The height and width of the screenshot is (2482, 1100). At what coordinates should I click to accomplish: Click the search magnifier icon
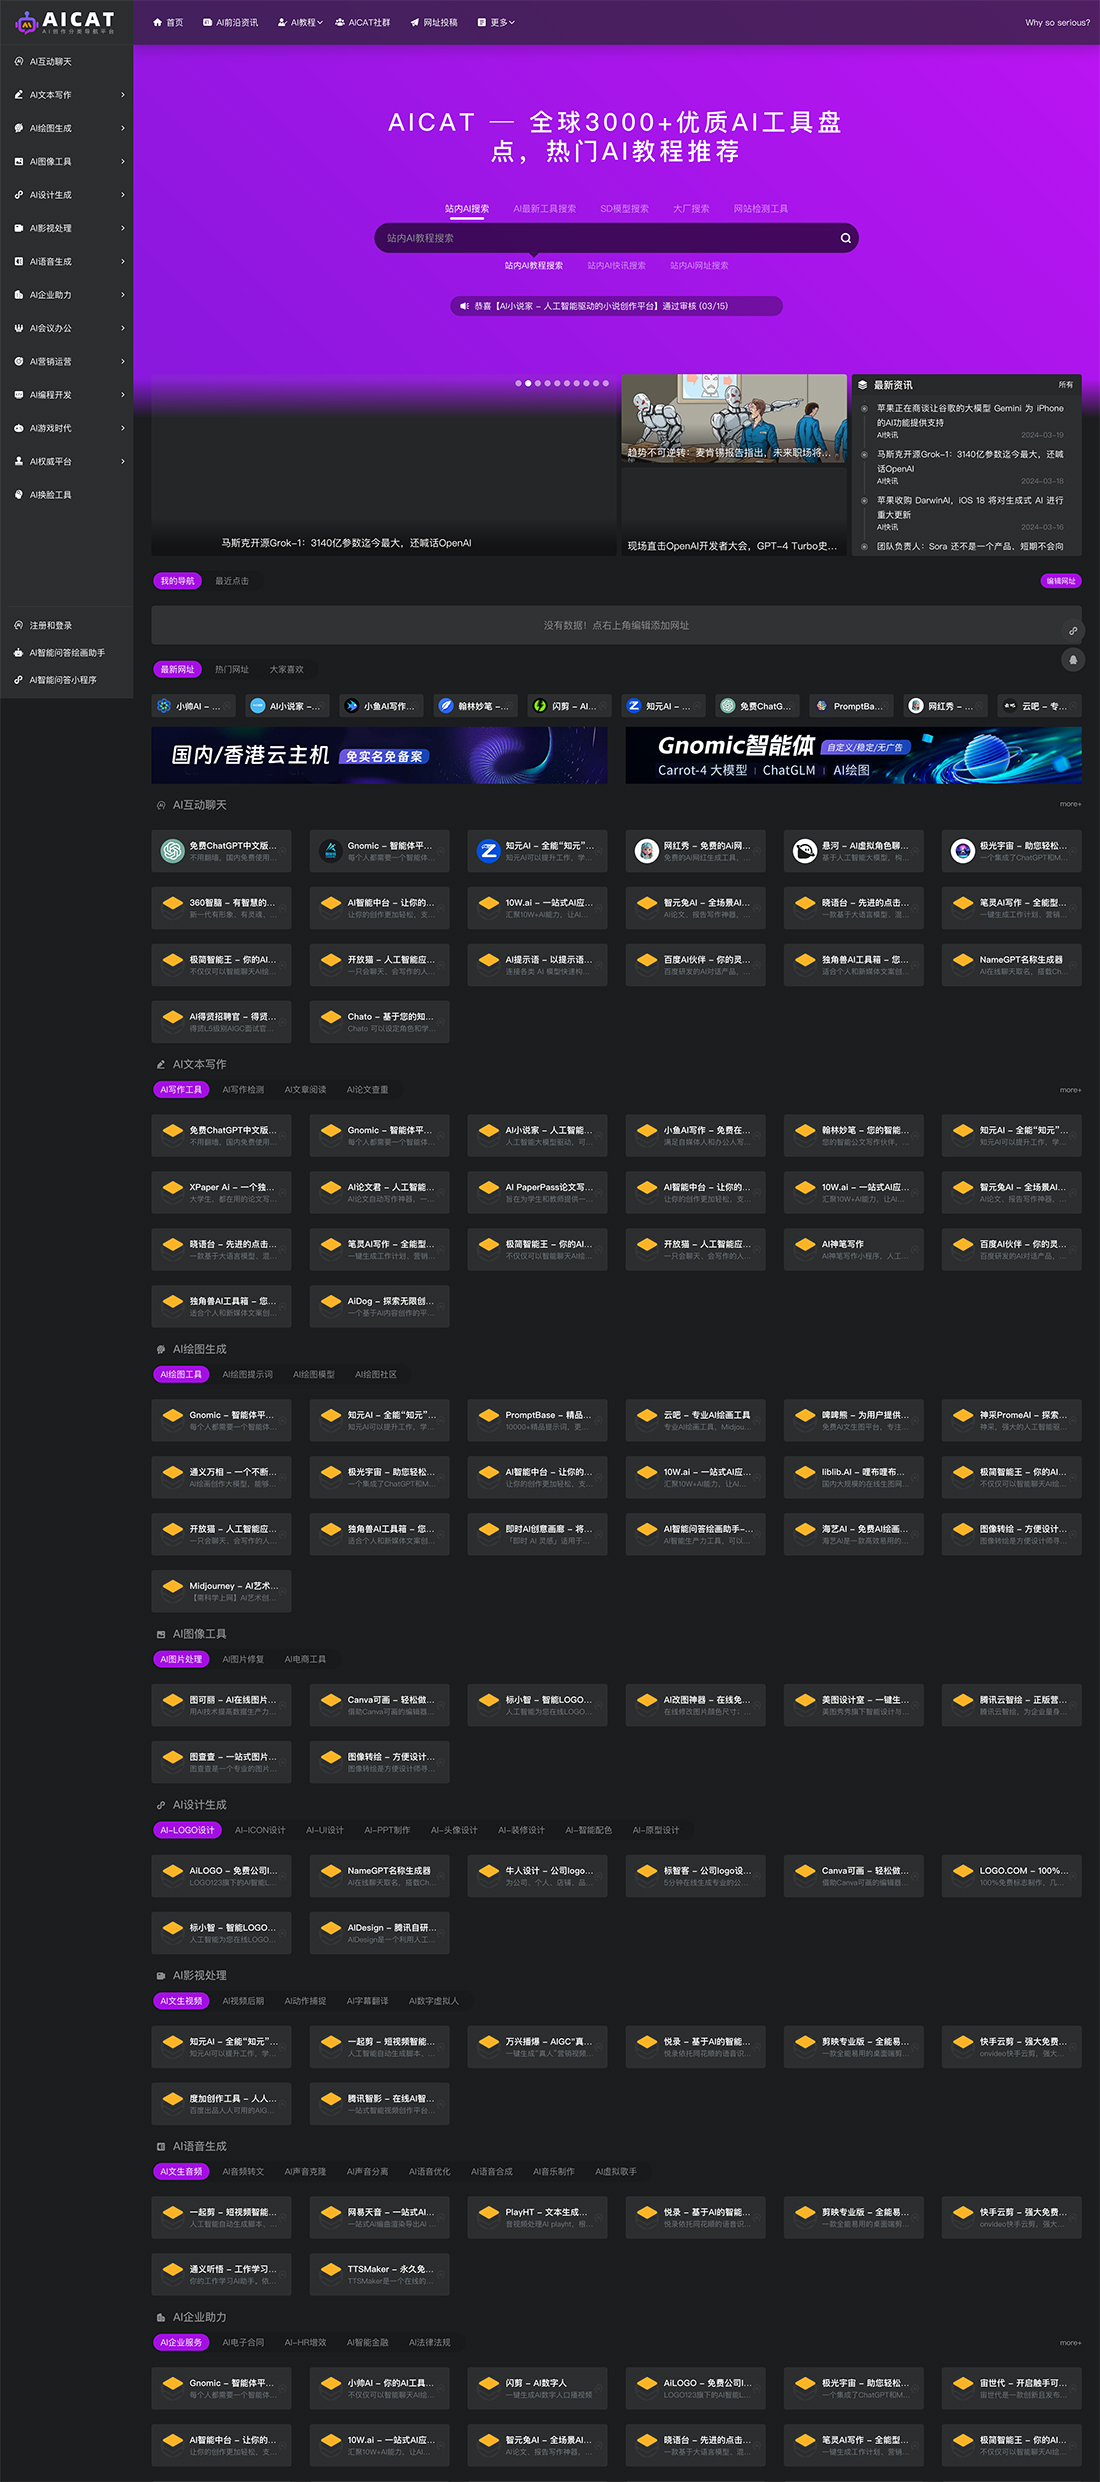846,238
